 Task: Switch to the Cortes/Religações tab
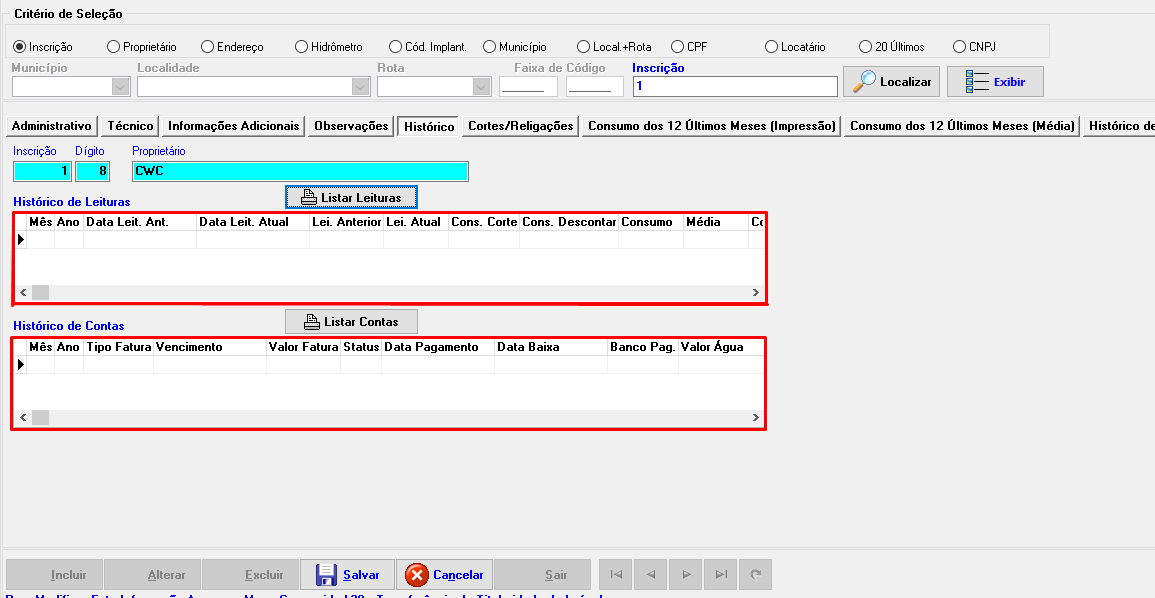[x=521, y=126]
